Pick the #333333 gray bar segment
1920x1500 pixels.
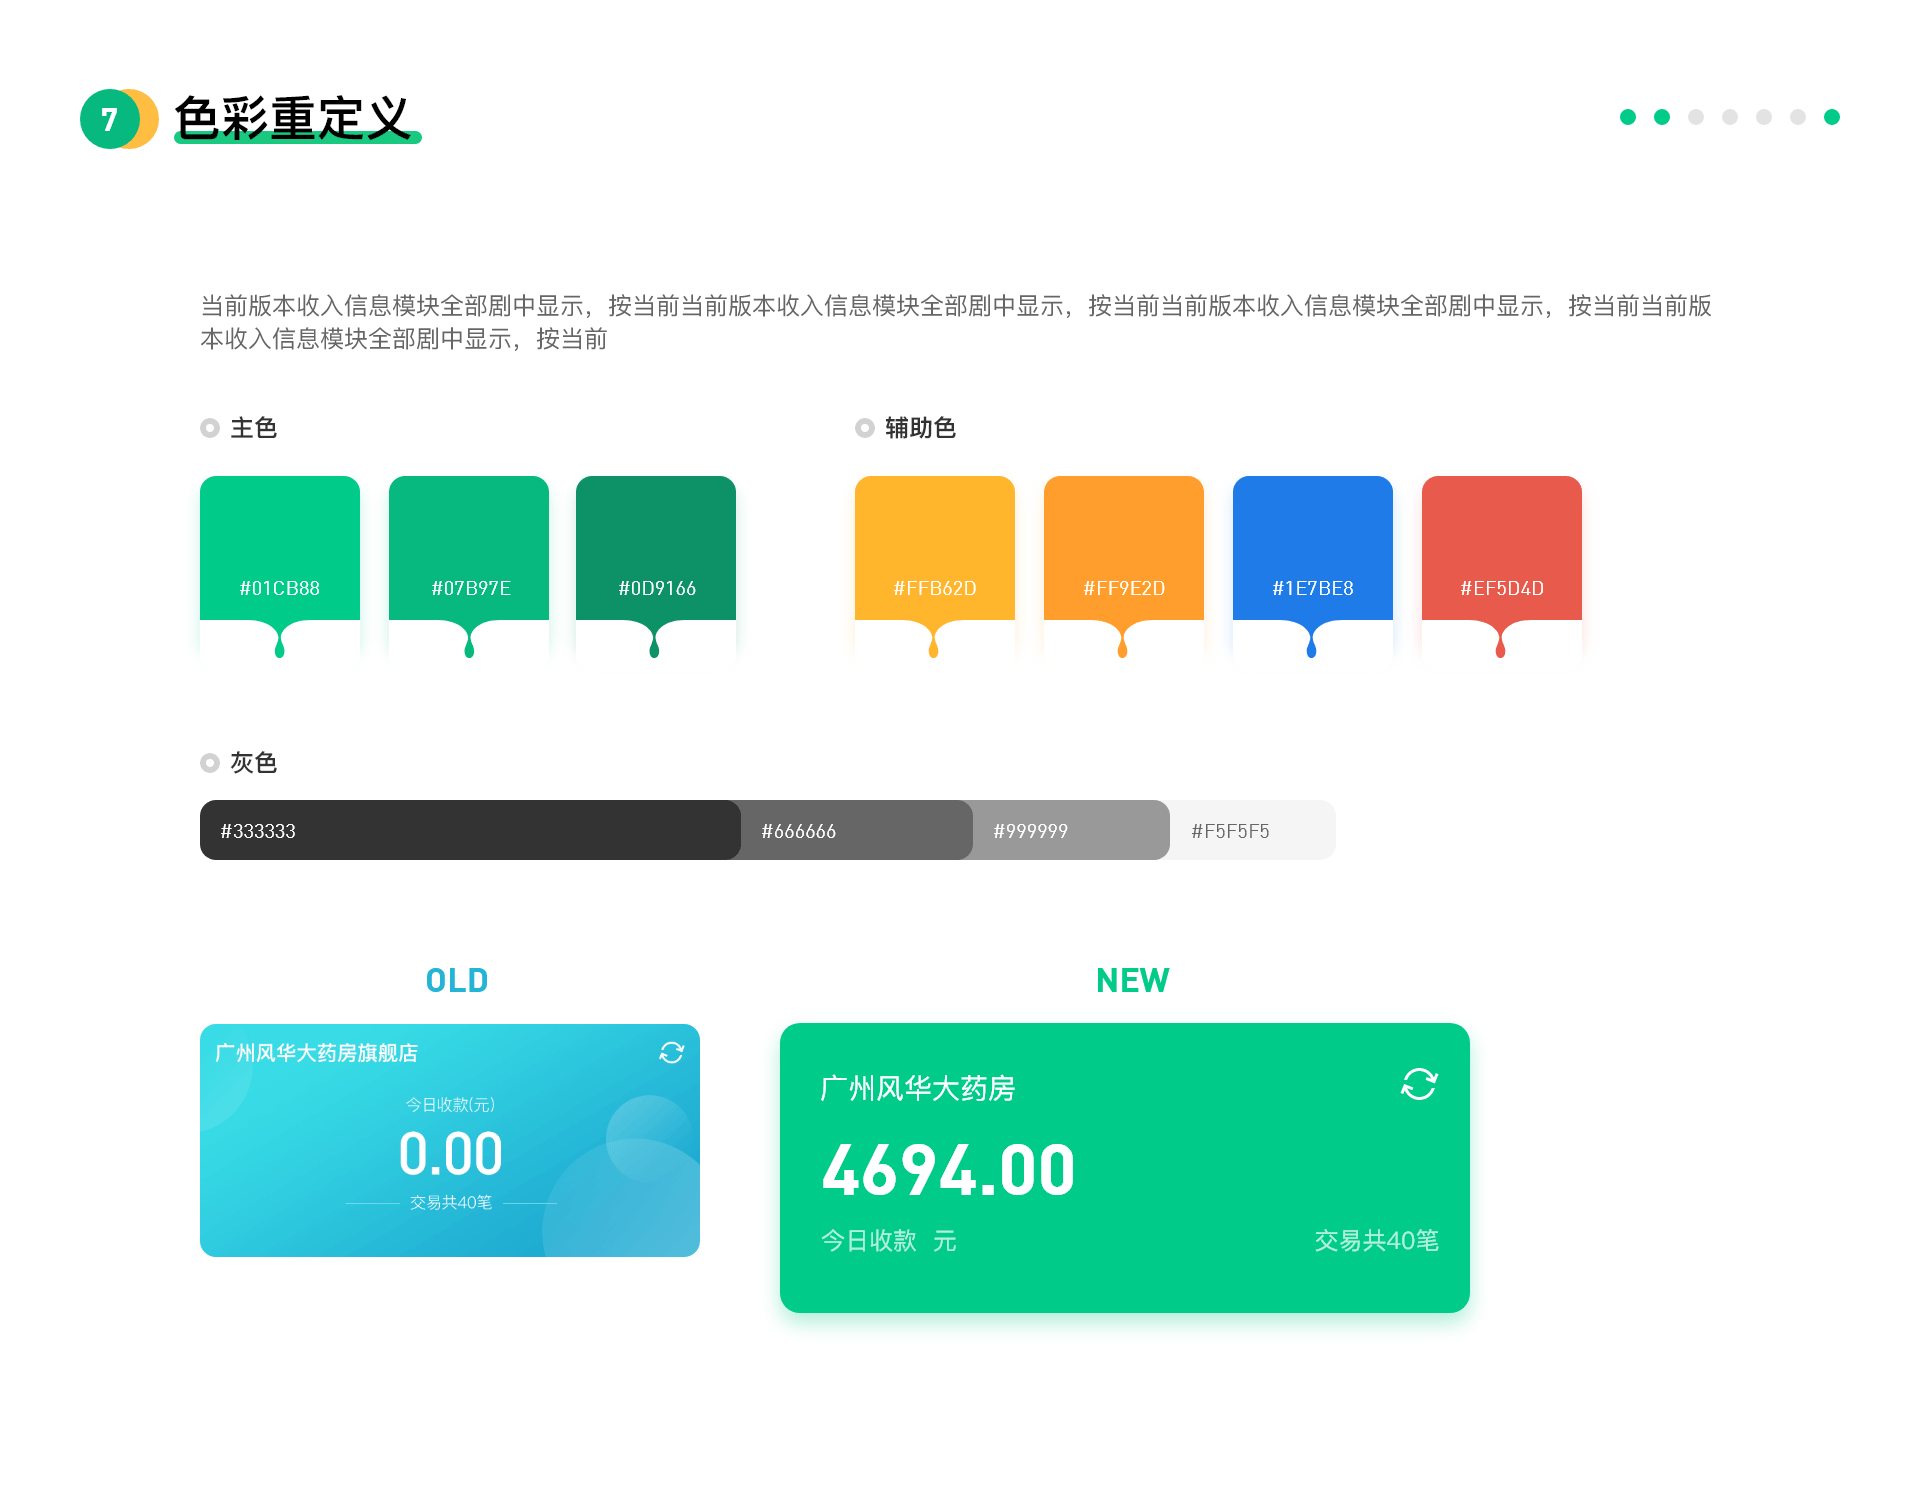470,830
